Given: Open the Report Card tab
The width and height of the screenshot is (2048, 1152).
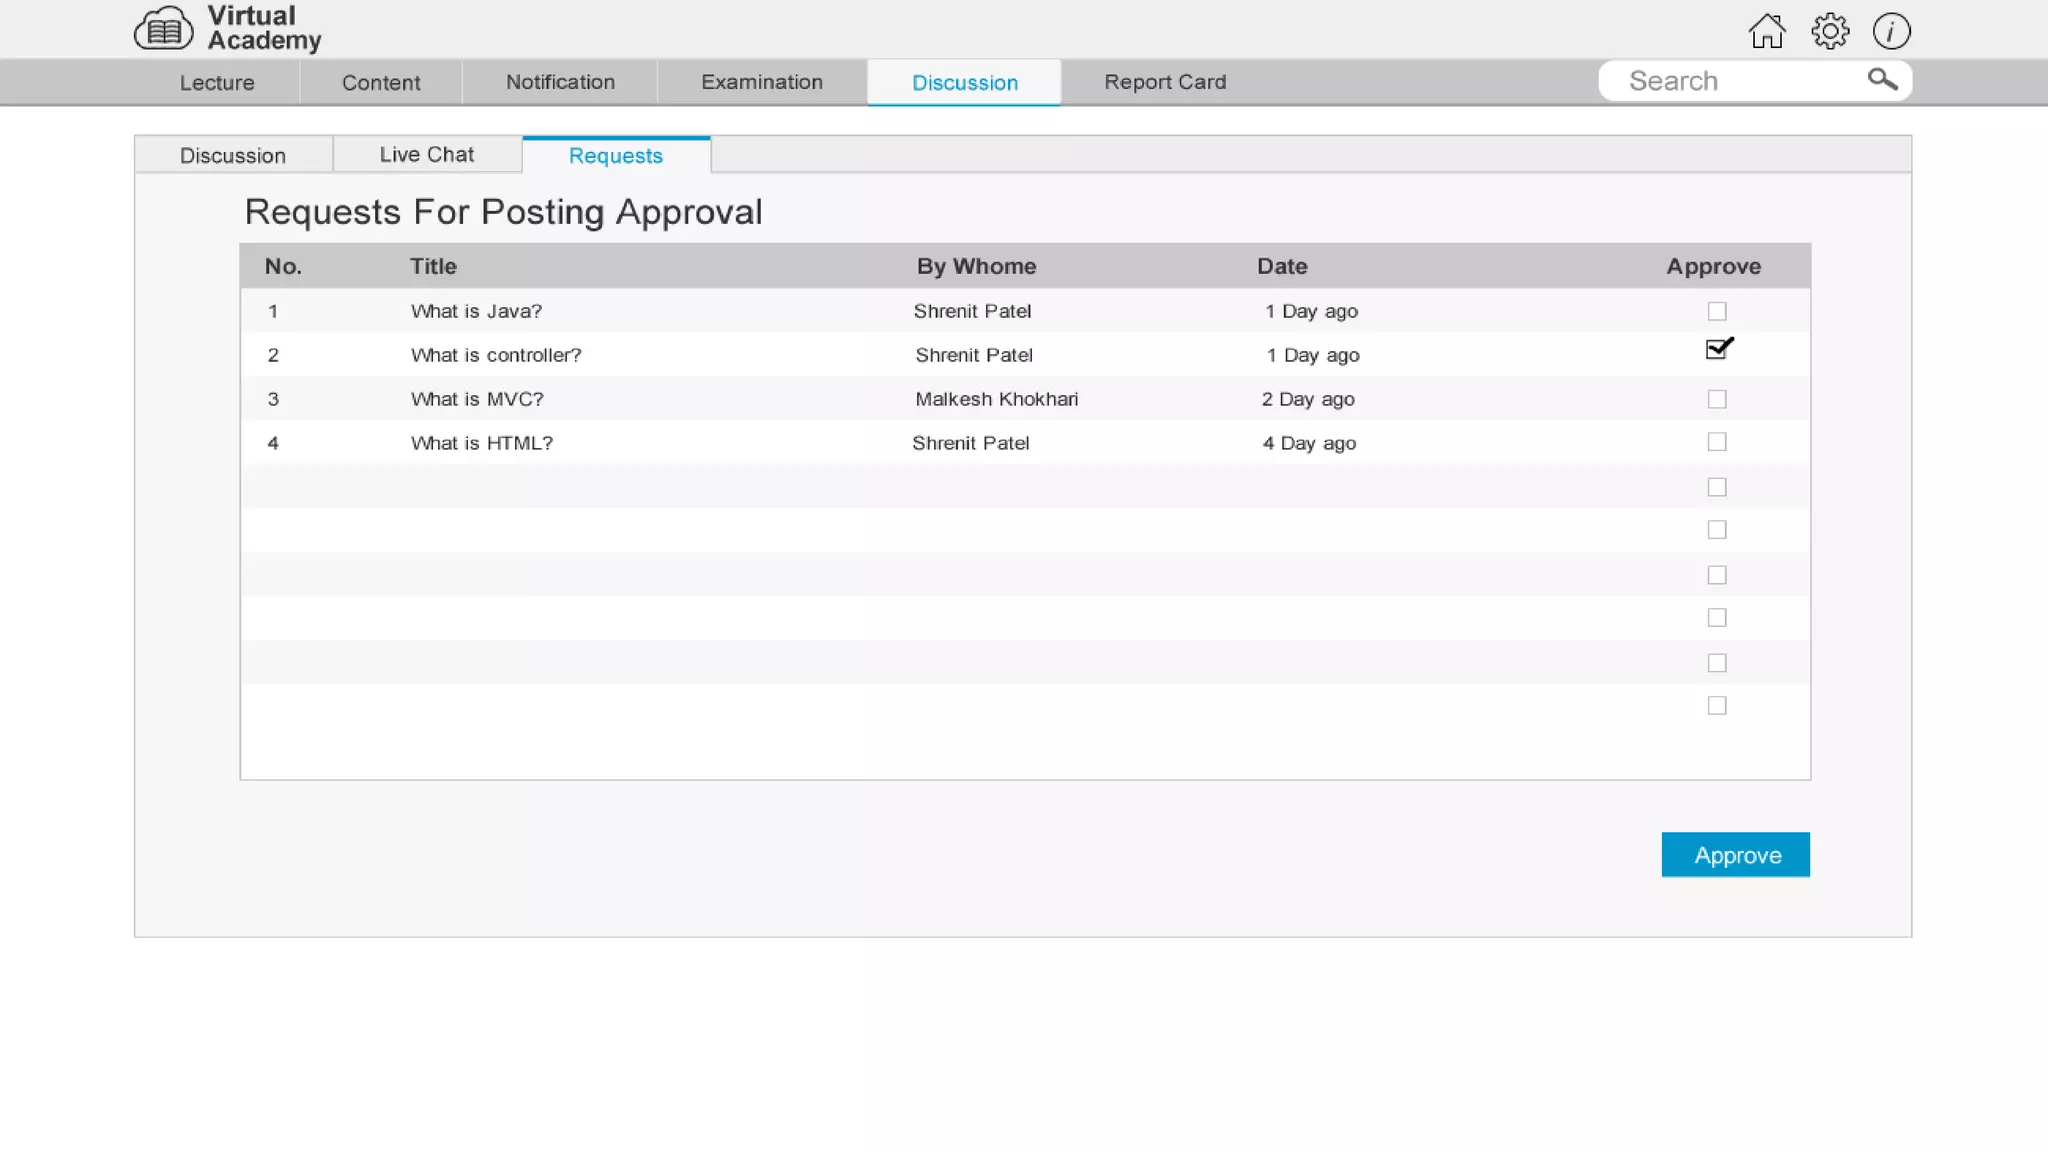Looking at the screenshot, I should pos(1165,82).
